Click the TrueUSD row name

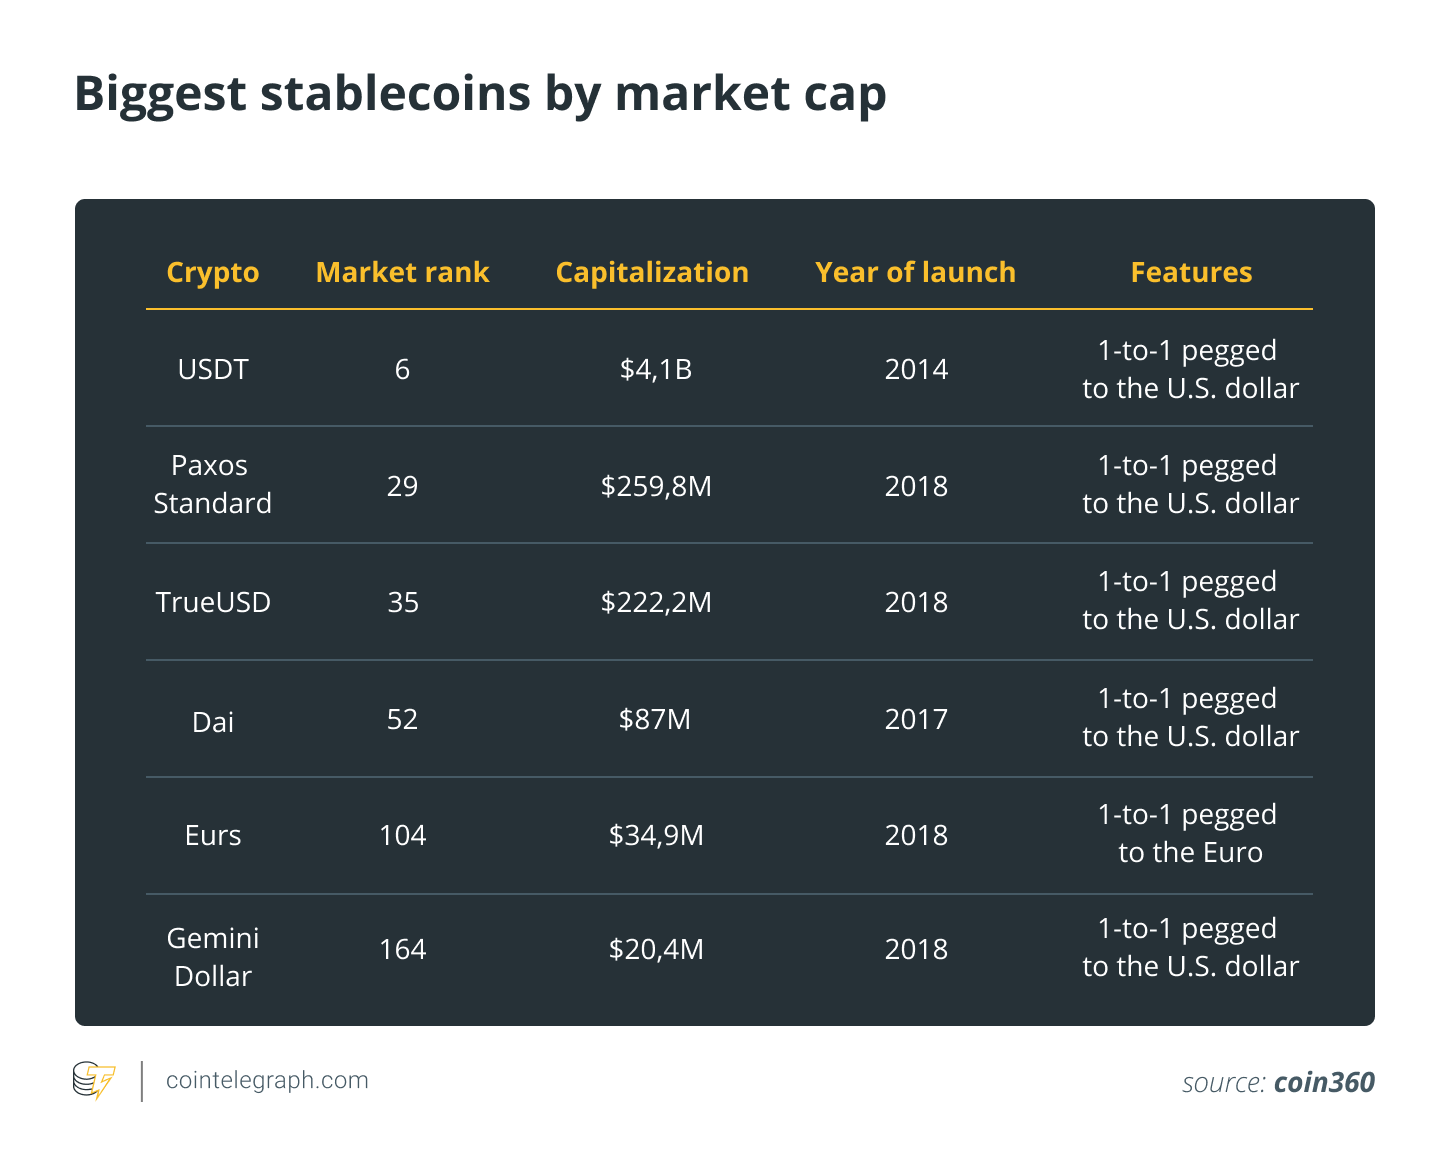pos(213,602)
